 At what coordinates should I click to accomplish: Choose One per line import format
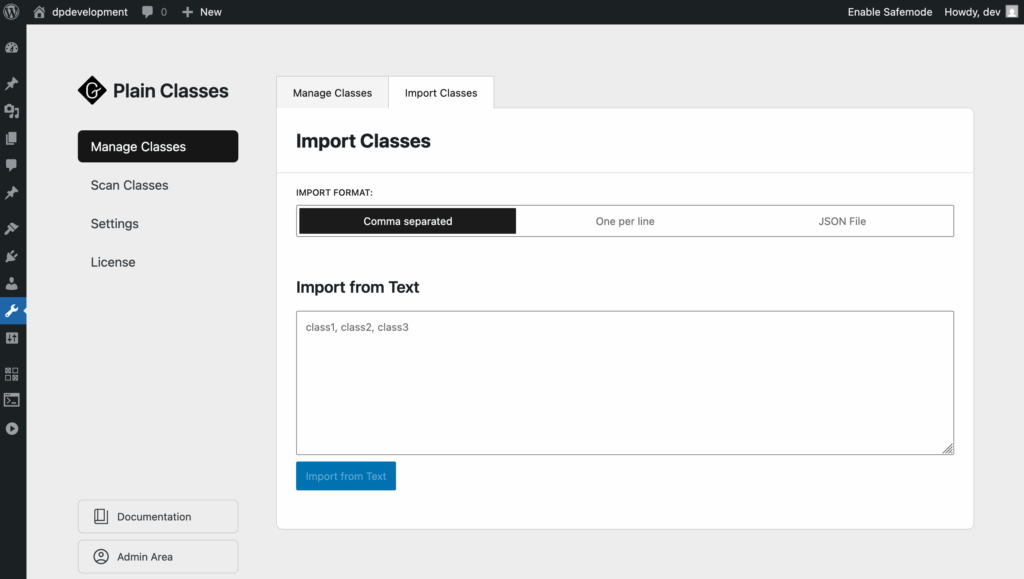pyautogui.click(x=625, y=221)
